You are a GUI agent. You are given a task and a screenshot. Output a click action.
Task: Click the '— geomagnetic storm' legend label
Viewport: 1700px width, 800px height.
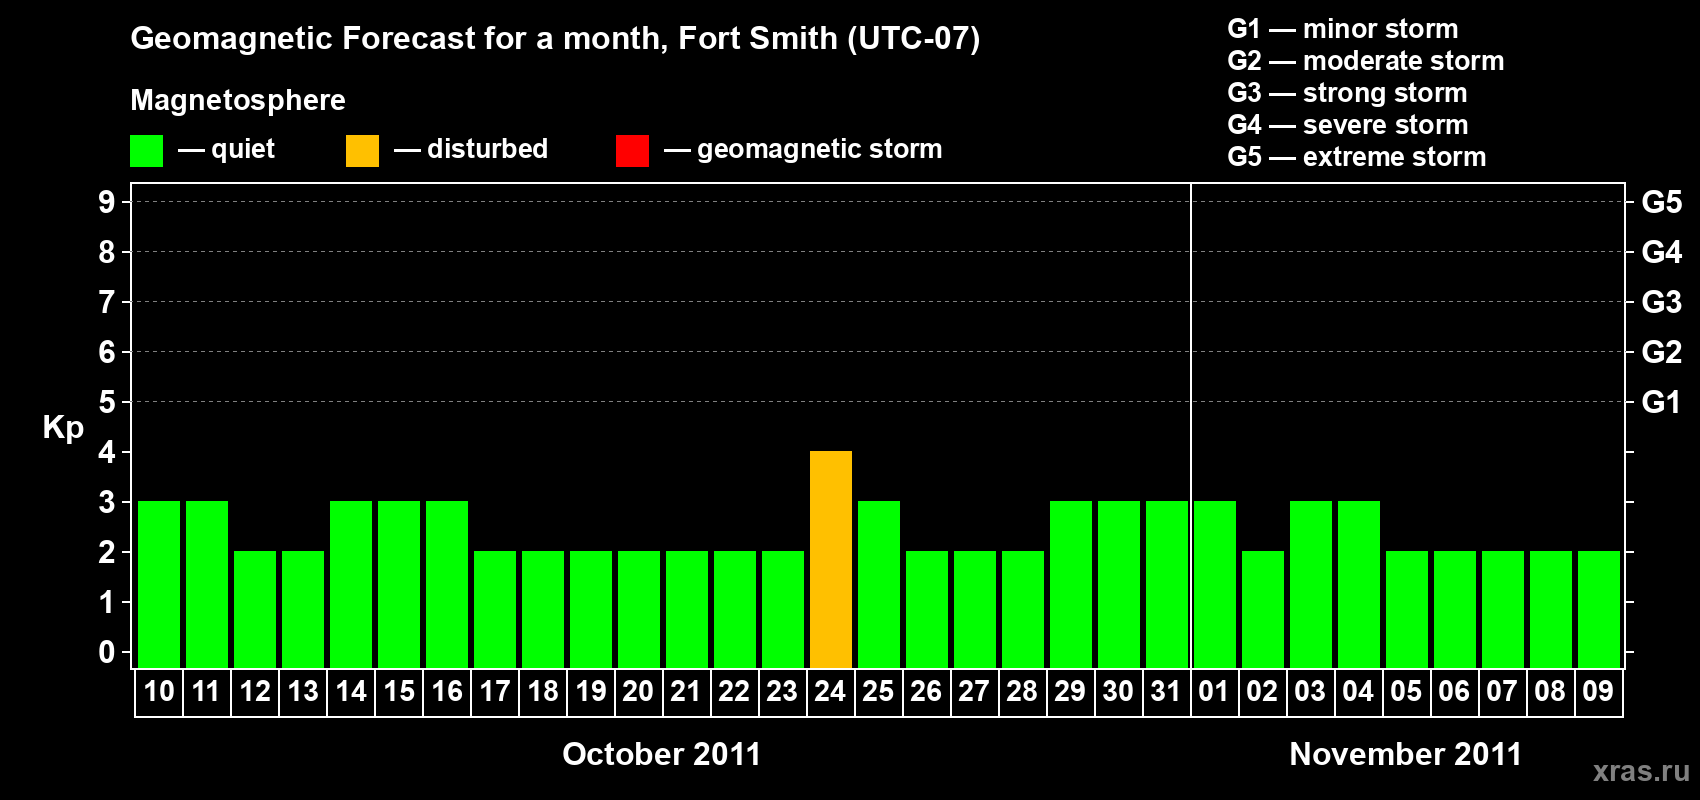coord(803,149)
